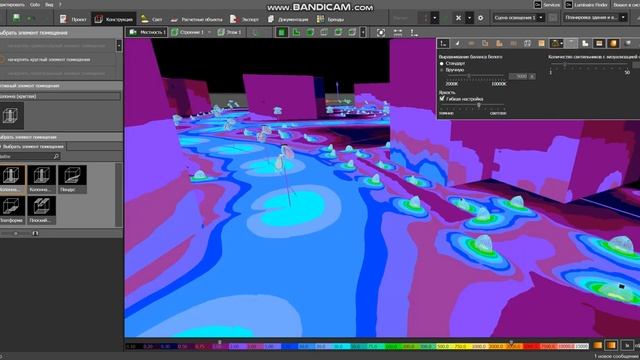The height and width of the screenshot is (360, 640).
Task: Switch to the front elevation view icon
Action: click(296, 32)
